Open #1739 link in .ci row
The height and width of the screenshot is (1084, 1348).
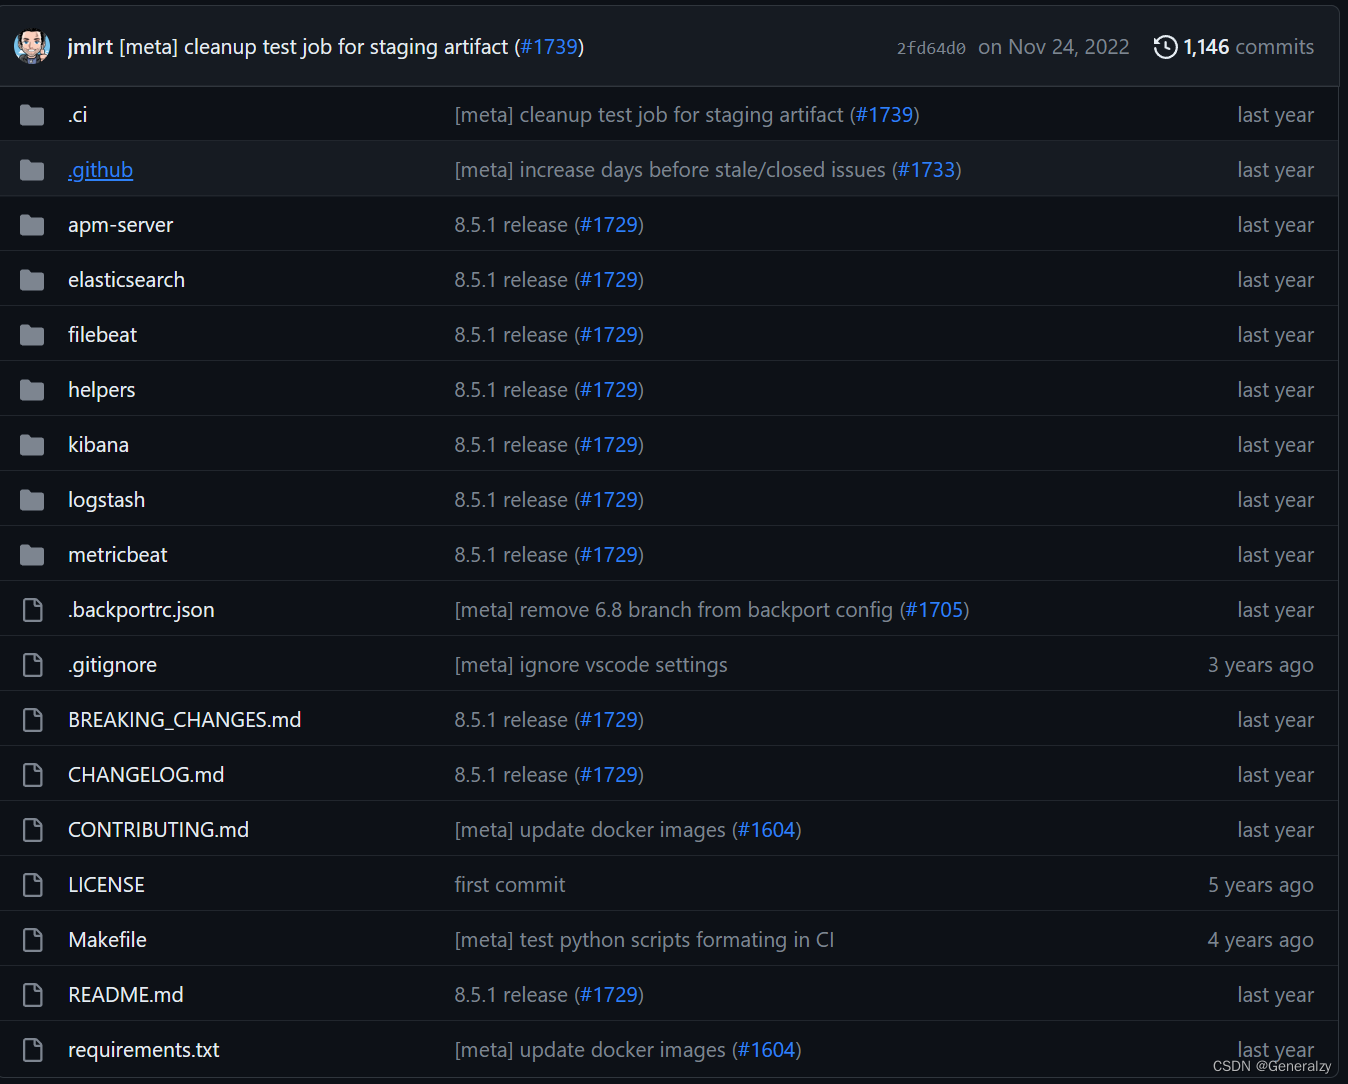point(884,115)
